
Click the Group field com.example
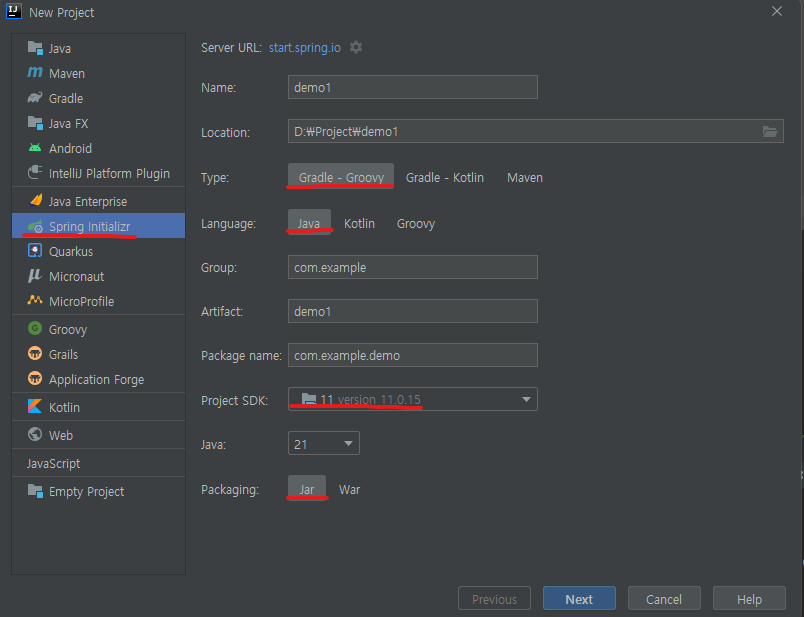413,267
